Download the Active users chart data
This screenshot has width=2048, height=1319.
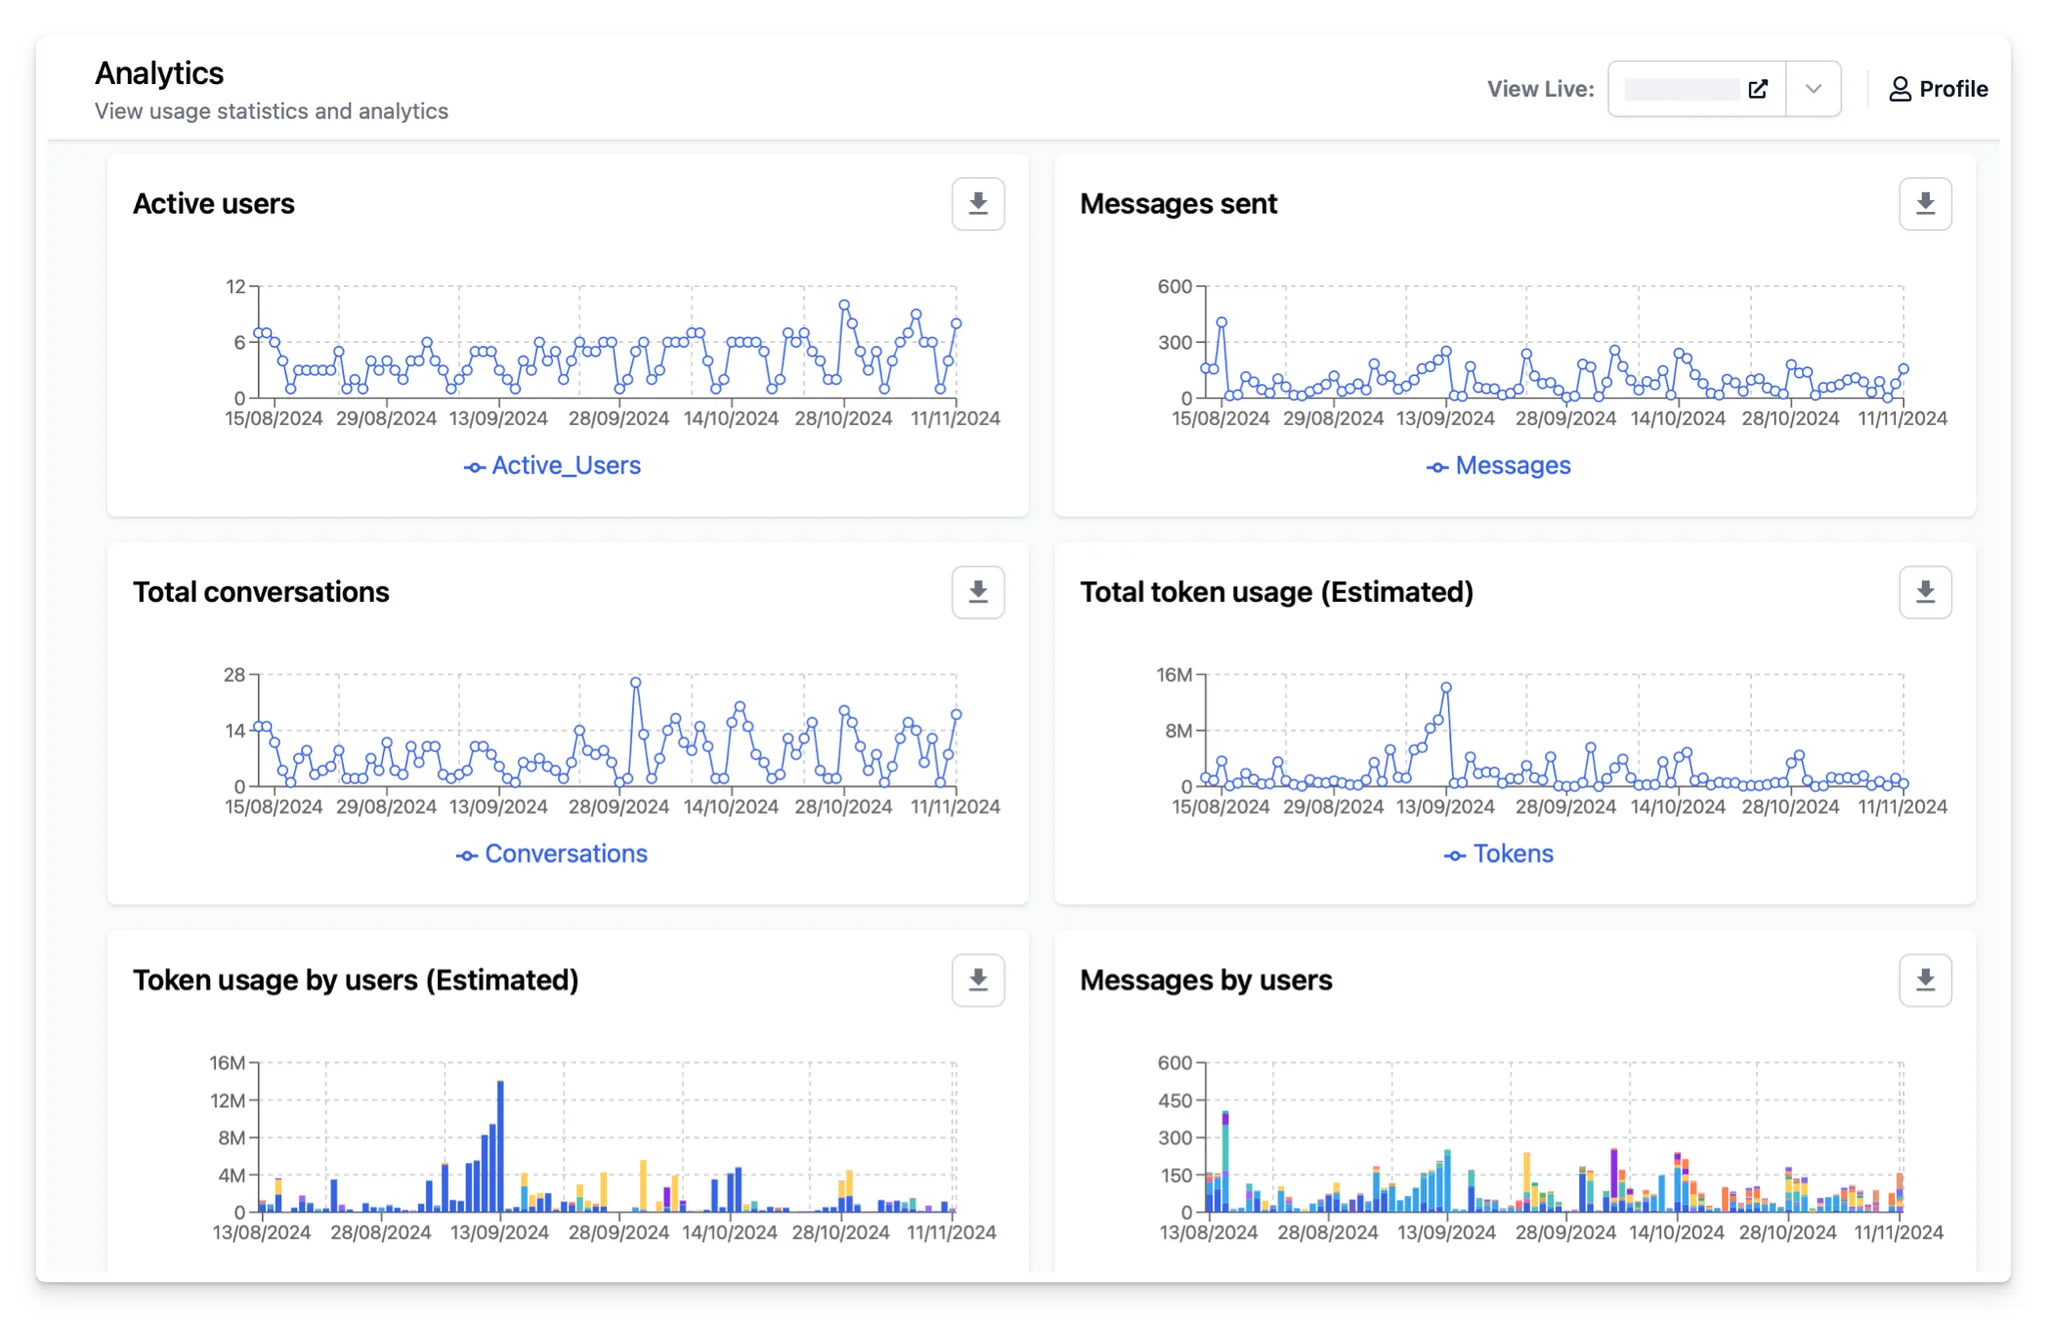point(977,204)
